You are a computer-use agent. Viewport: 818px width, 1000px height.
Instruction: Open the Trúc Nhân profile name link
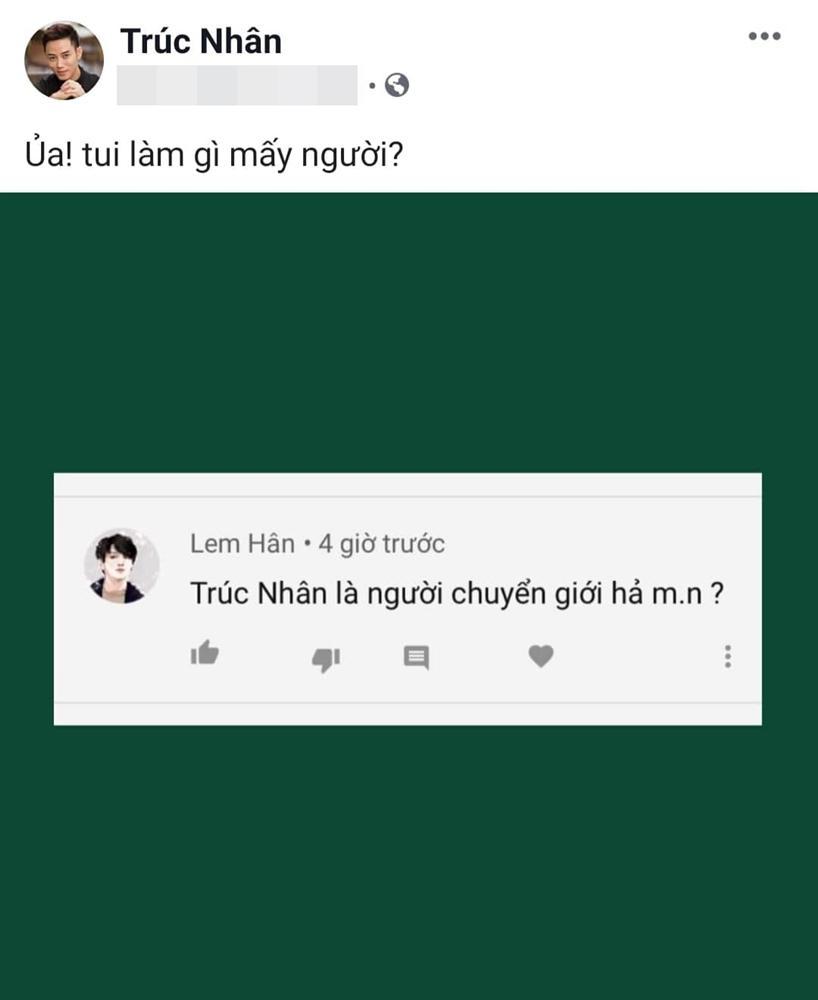(200, 41)
